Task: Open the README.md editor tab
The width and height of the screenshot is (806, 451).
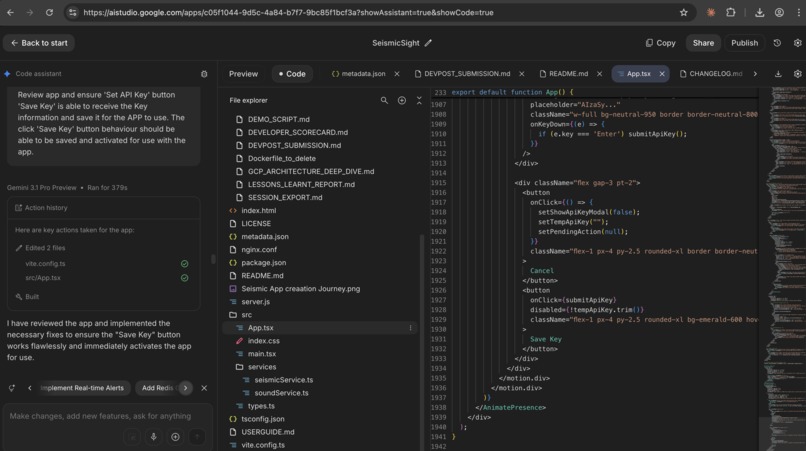Action: click(x=564, y=74)
